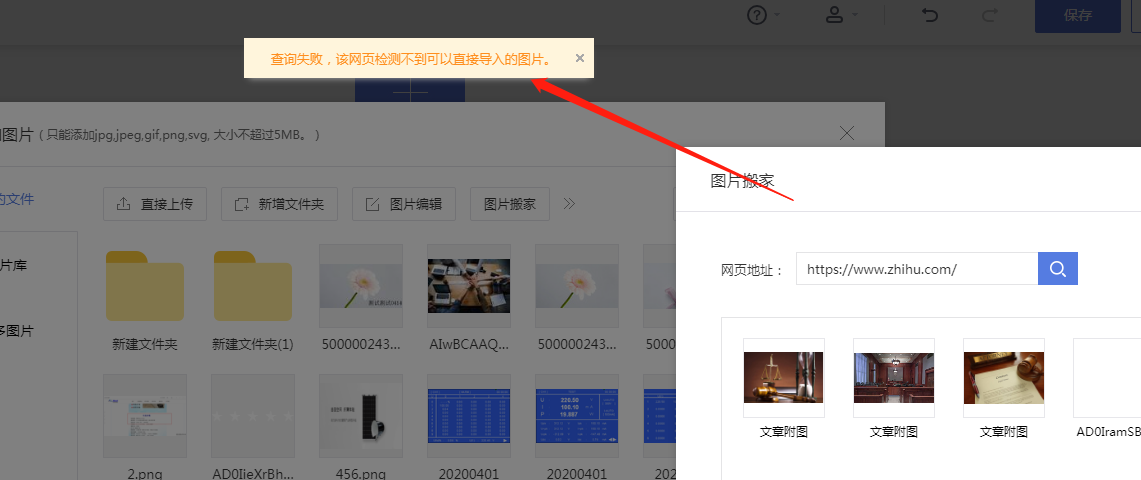The width and height of the screenshot is (1141, 480).
Task: Open the user account menu
Action: [840, 15]
